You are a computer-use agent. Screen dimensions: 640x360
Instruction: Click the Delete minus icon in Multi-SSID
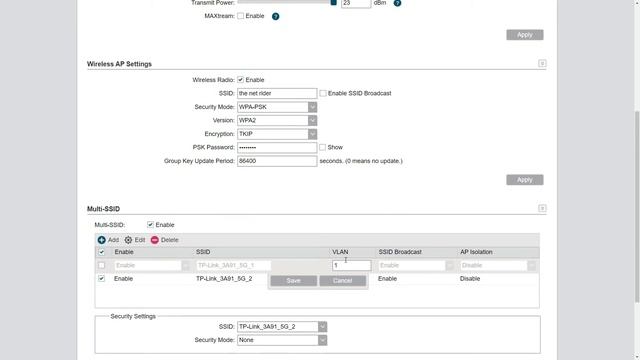[155, 240]
